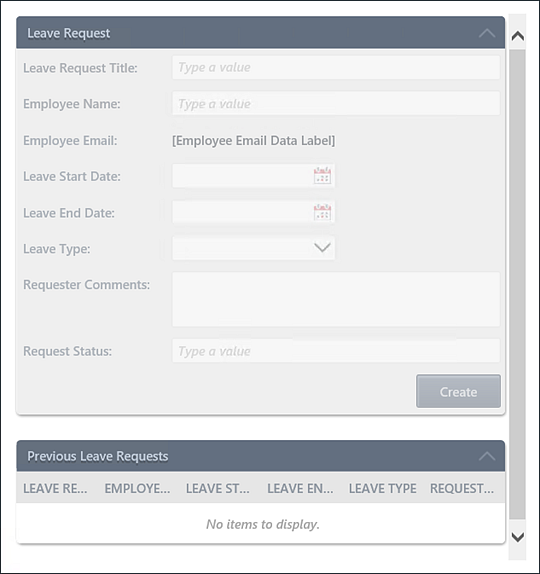Open the Leave End Date calendar picker
Viewport: 540px width, 574px height.
[x=322, y=212]
